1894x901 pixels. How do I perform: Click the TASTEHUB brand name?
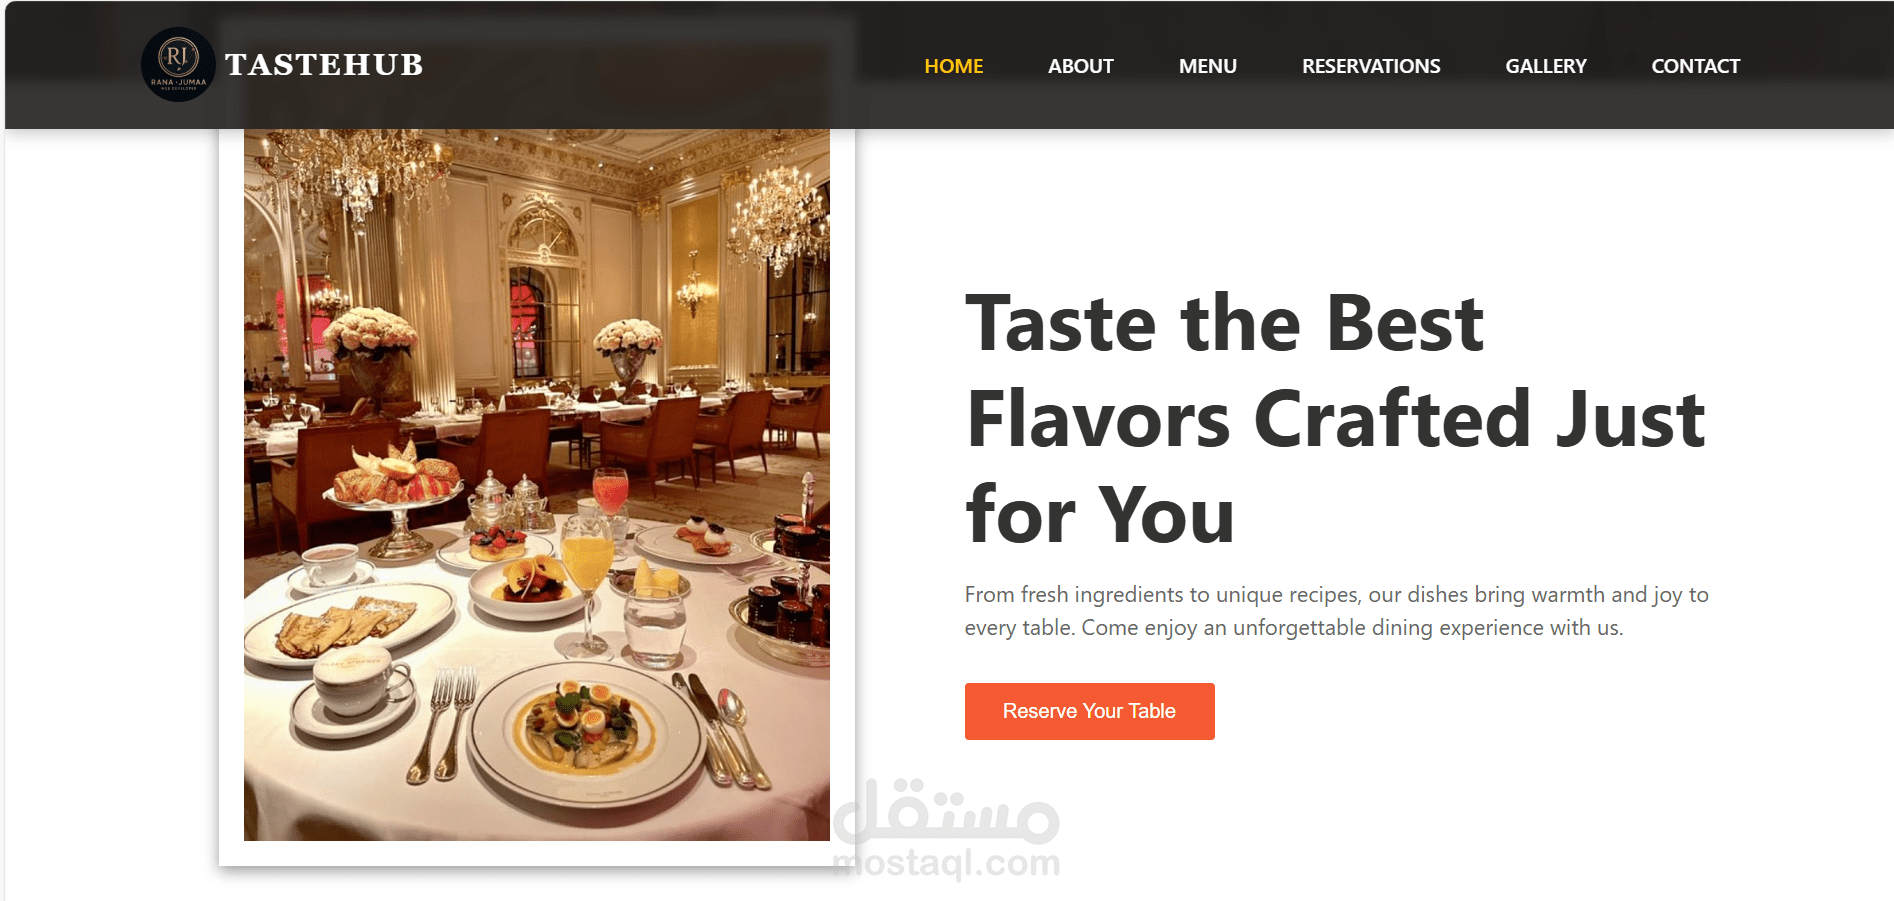coord(324,65)
